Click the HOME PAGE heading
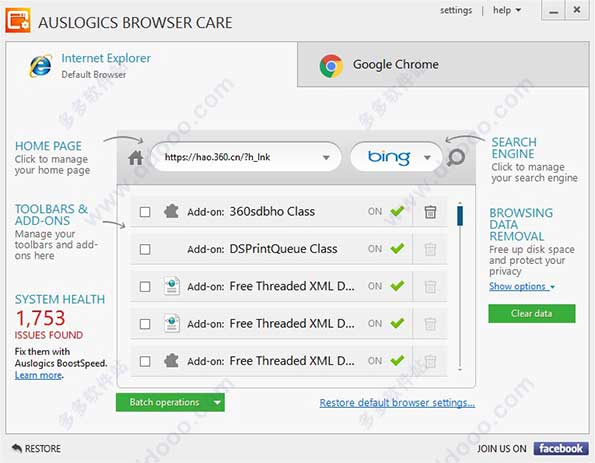Viewport: 595px width, 463px height. [x=48, y=146]
